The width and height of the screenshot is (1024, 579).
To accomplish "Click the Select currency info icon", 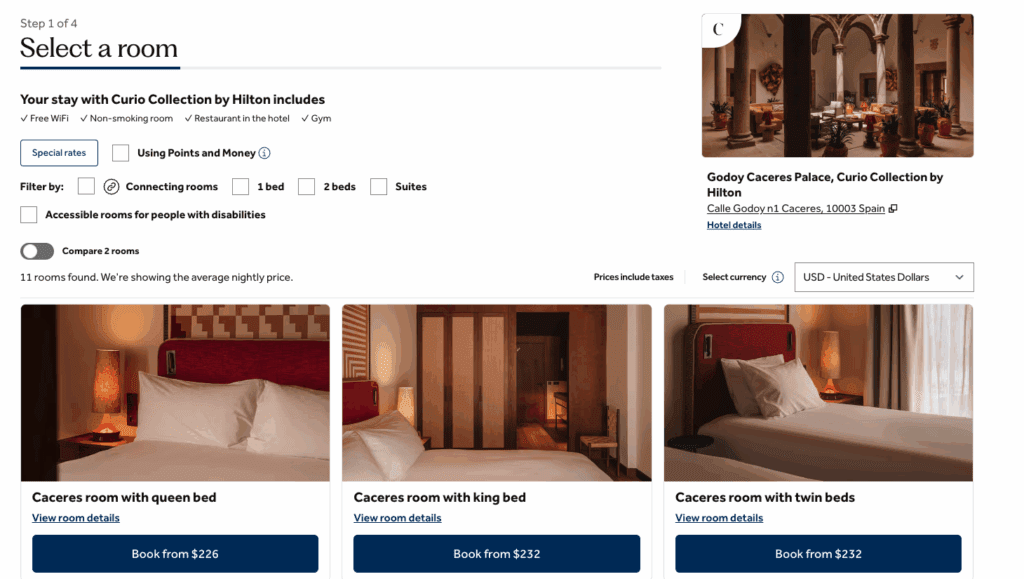I will [x=777, y=277].
